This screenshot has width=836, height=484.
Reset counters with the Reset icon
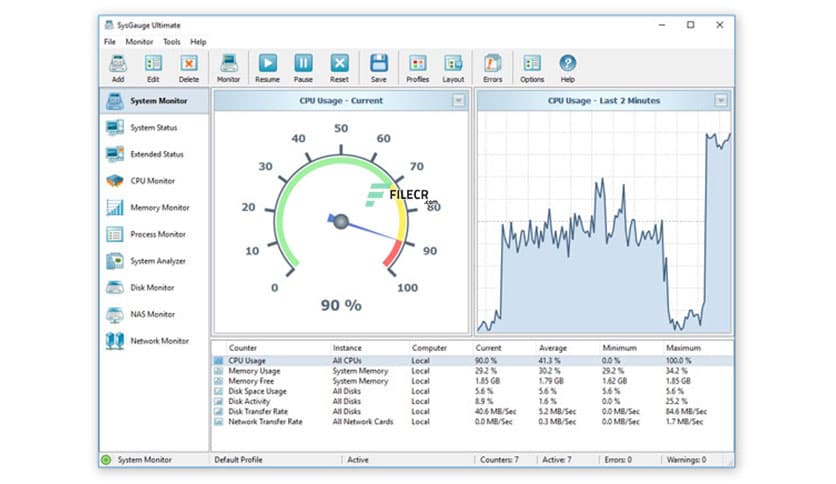coord(339,68)
